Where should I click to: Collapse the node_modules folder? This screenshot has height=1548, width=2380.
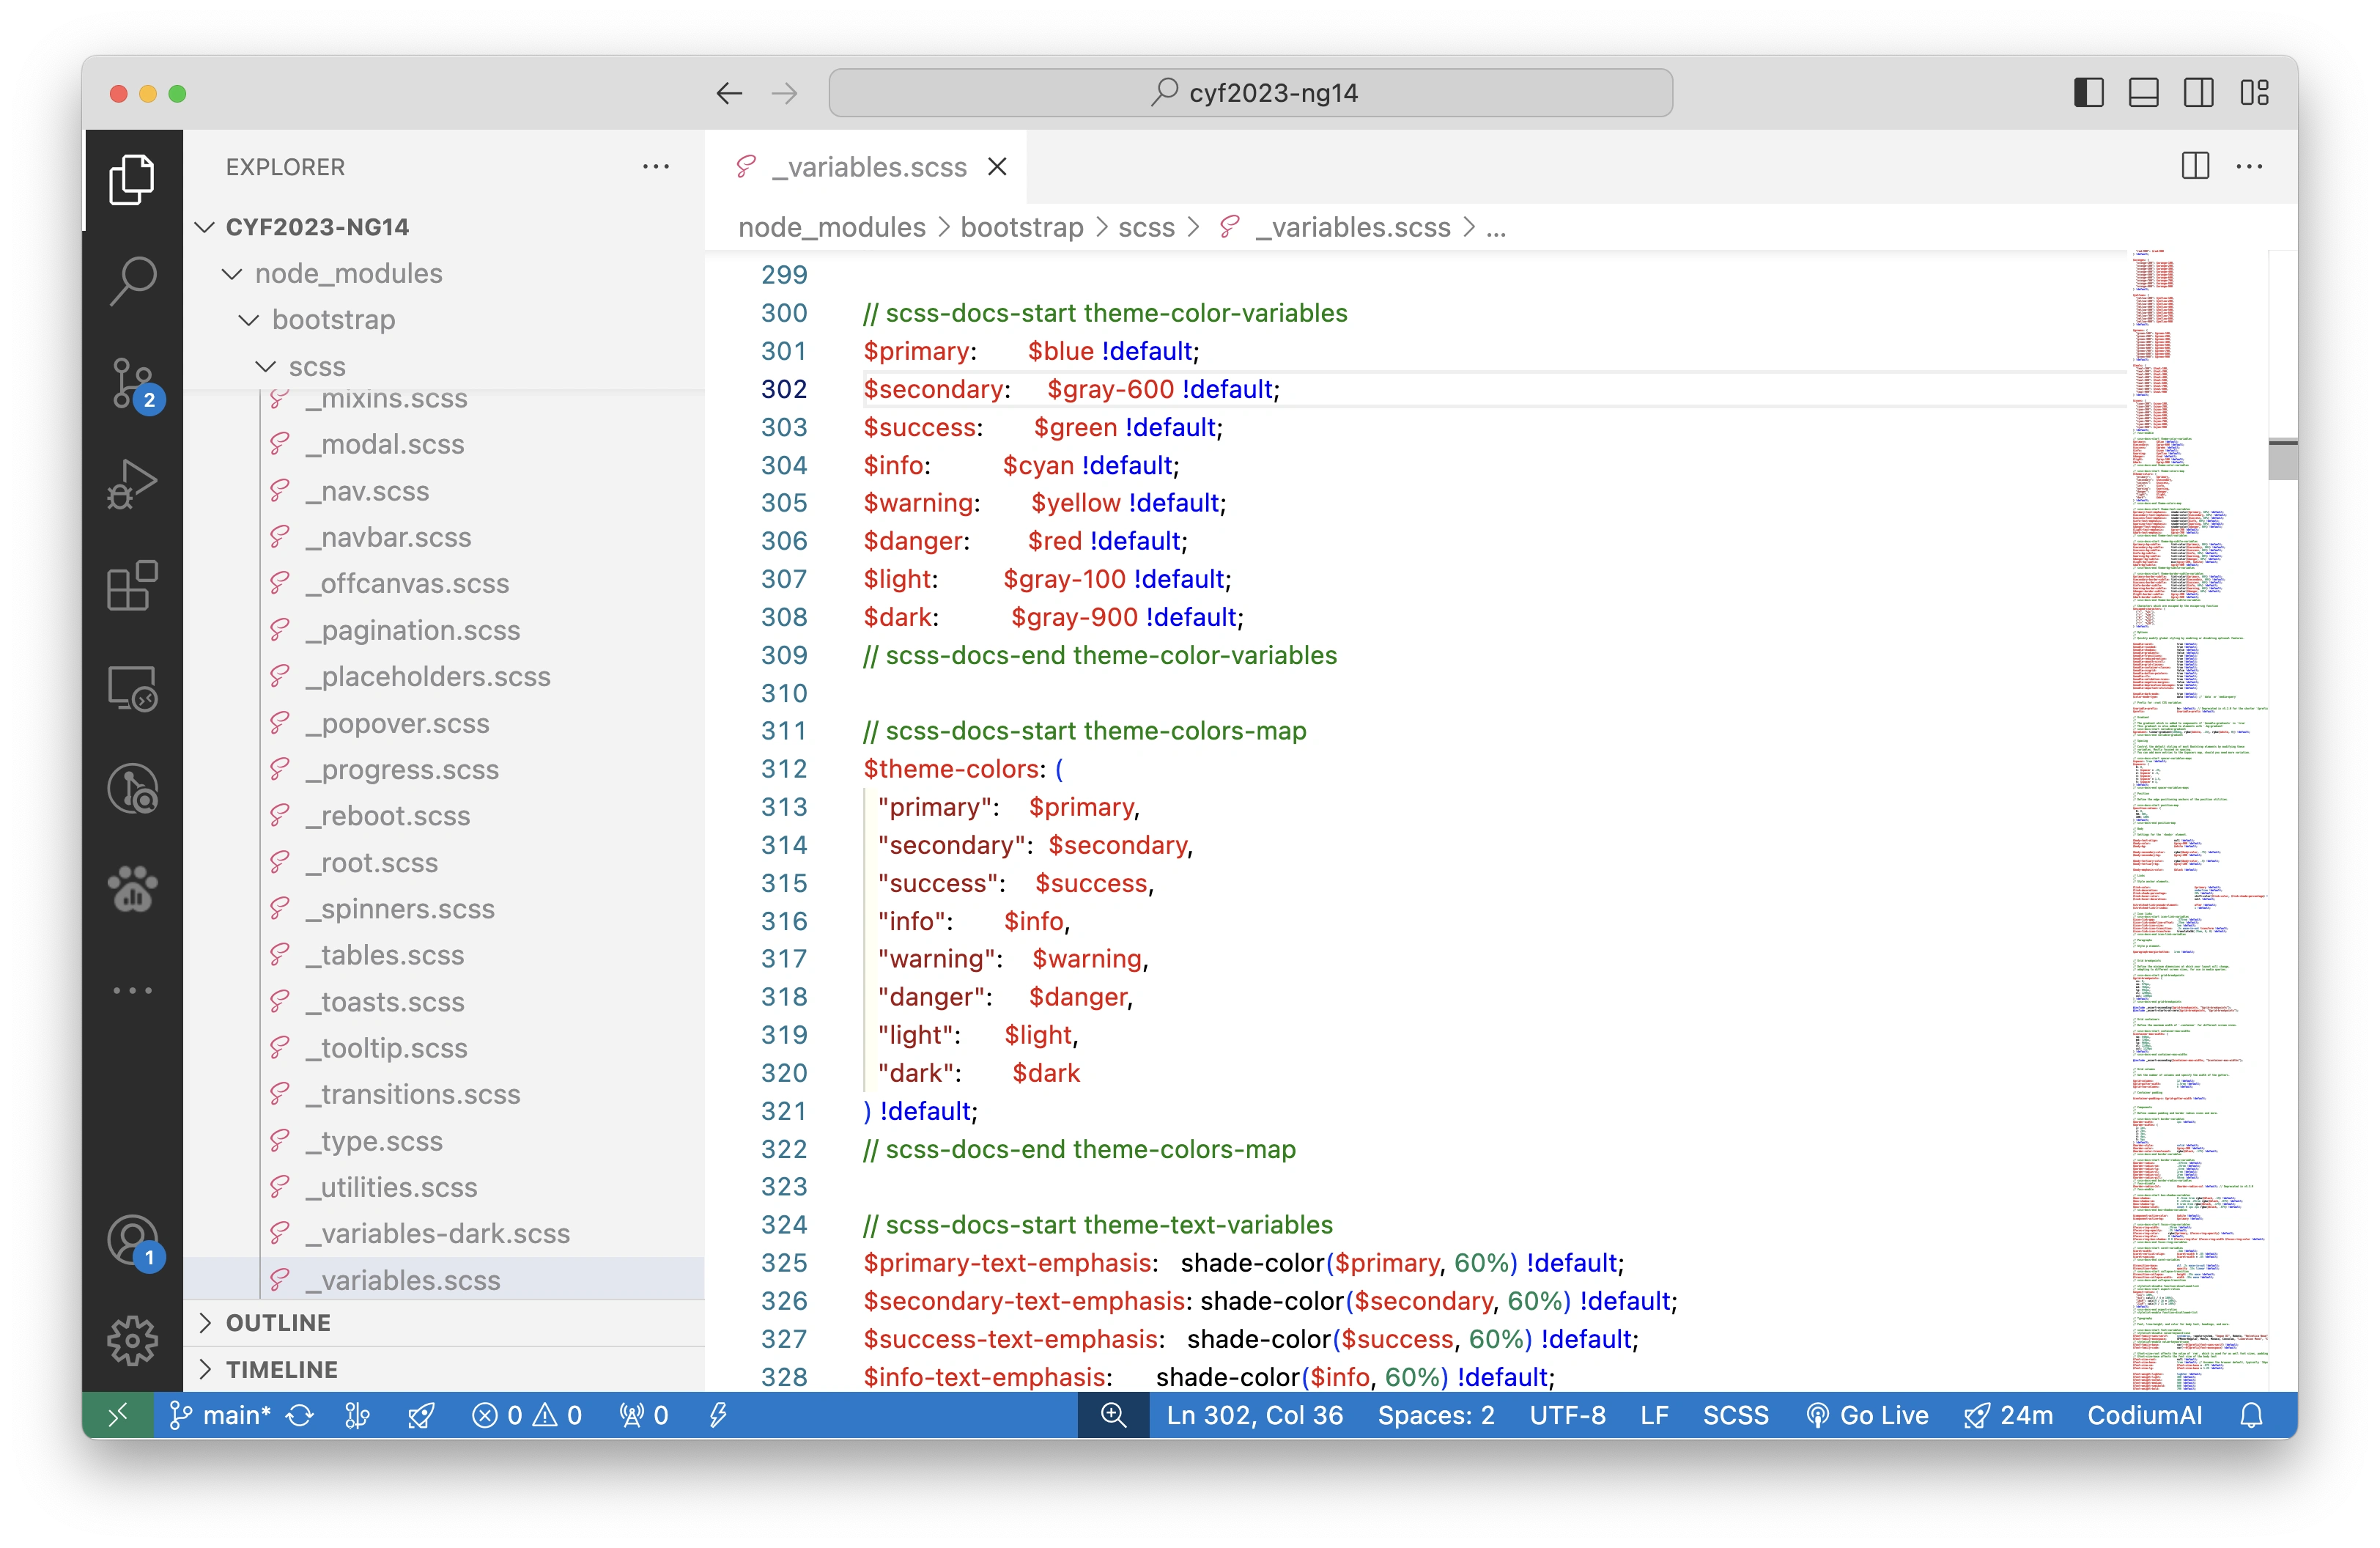point(348,273)
